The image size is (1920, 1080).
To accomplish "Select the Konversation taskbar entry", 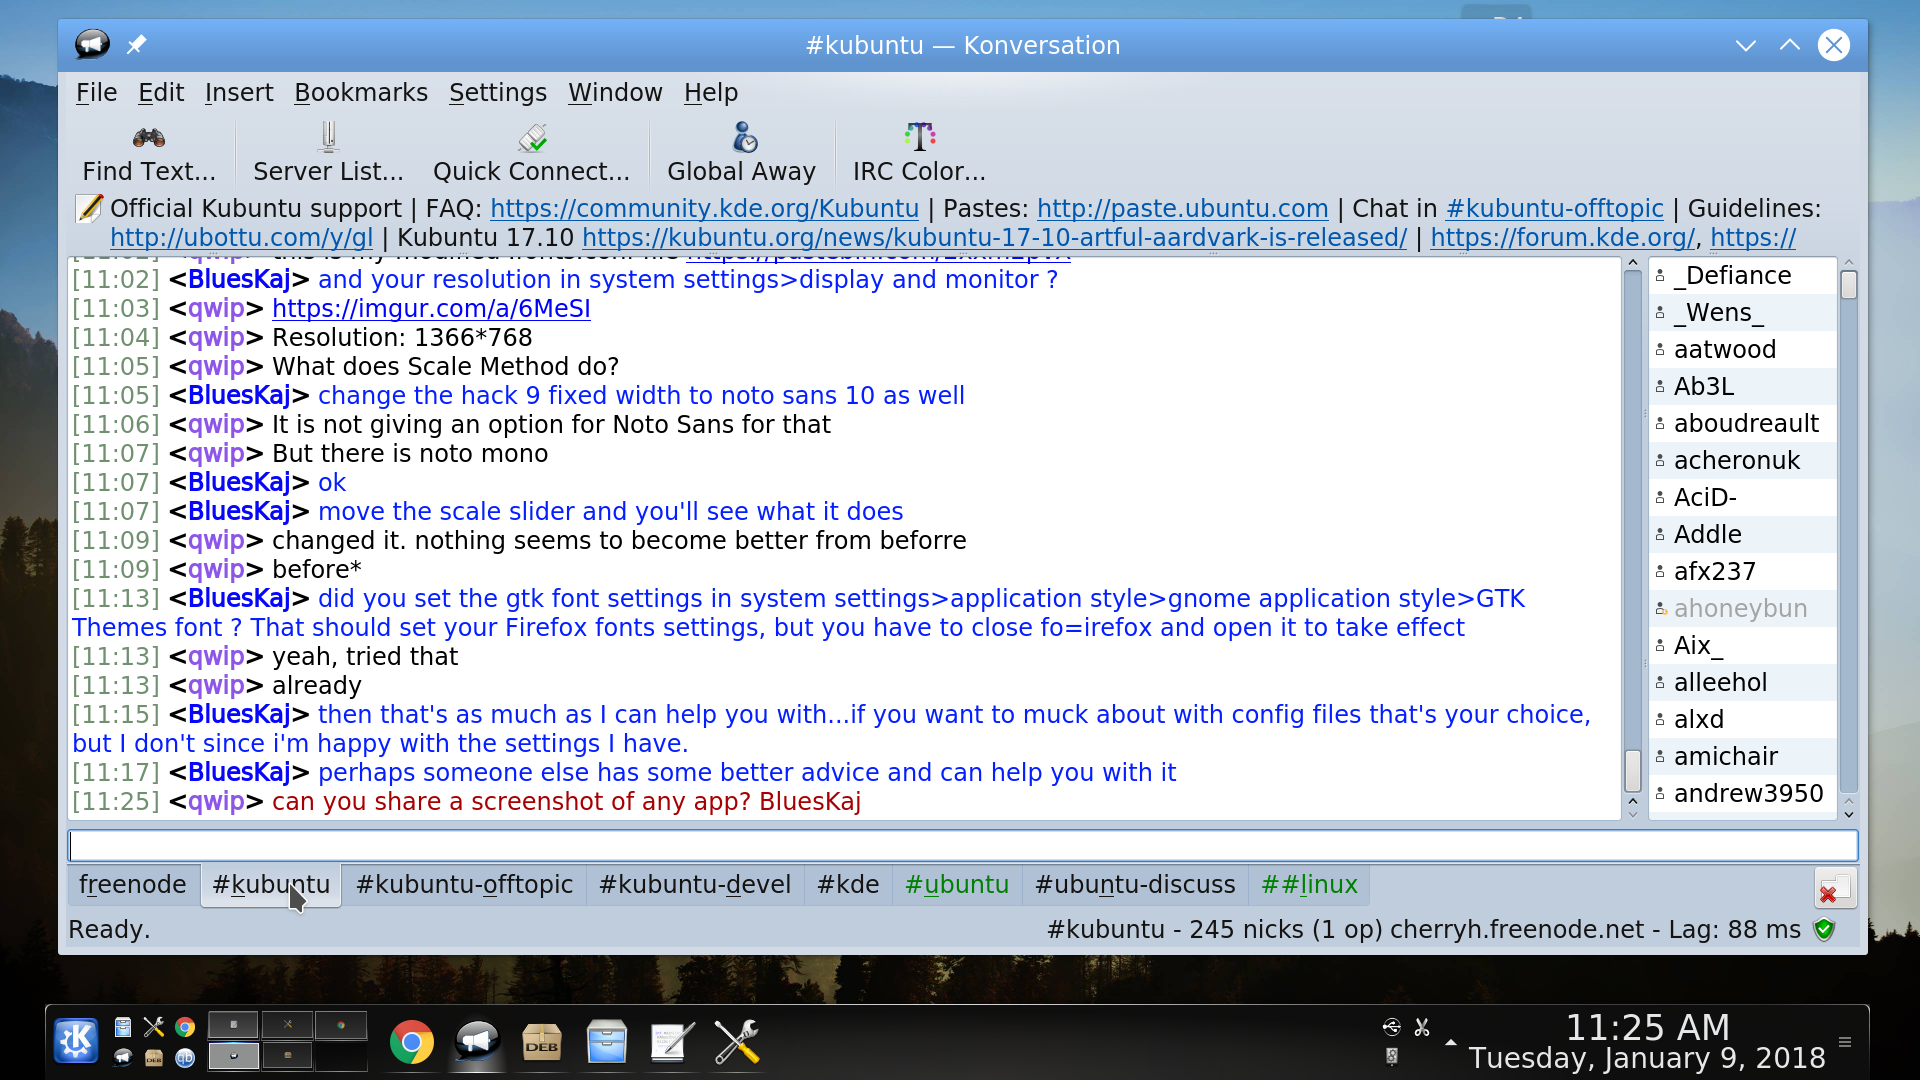I will click(x=477, y=1042).
